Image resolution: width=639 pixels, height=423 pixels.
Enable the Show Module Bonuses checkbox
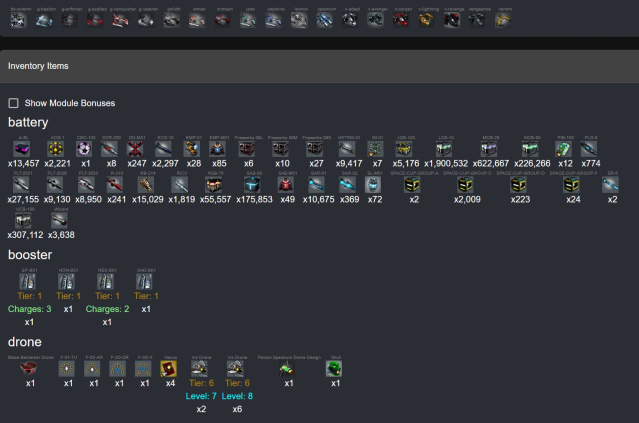pos(14,103)
